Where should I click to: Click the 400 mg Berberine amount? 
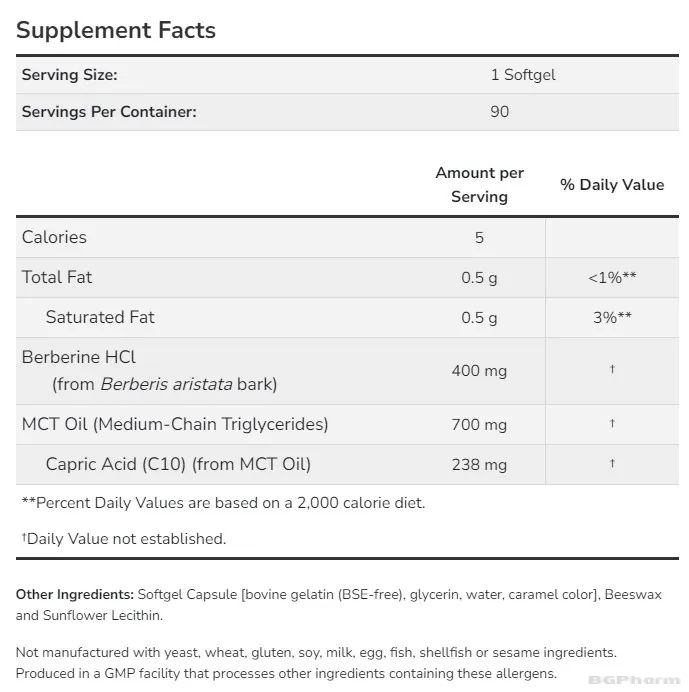(479, 371)
